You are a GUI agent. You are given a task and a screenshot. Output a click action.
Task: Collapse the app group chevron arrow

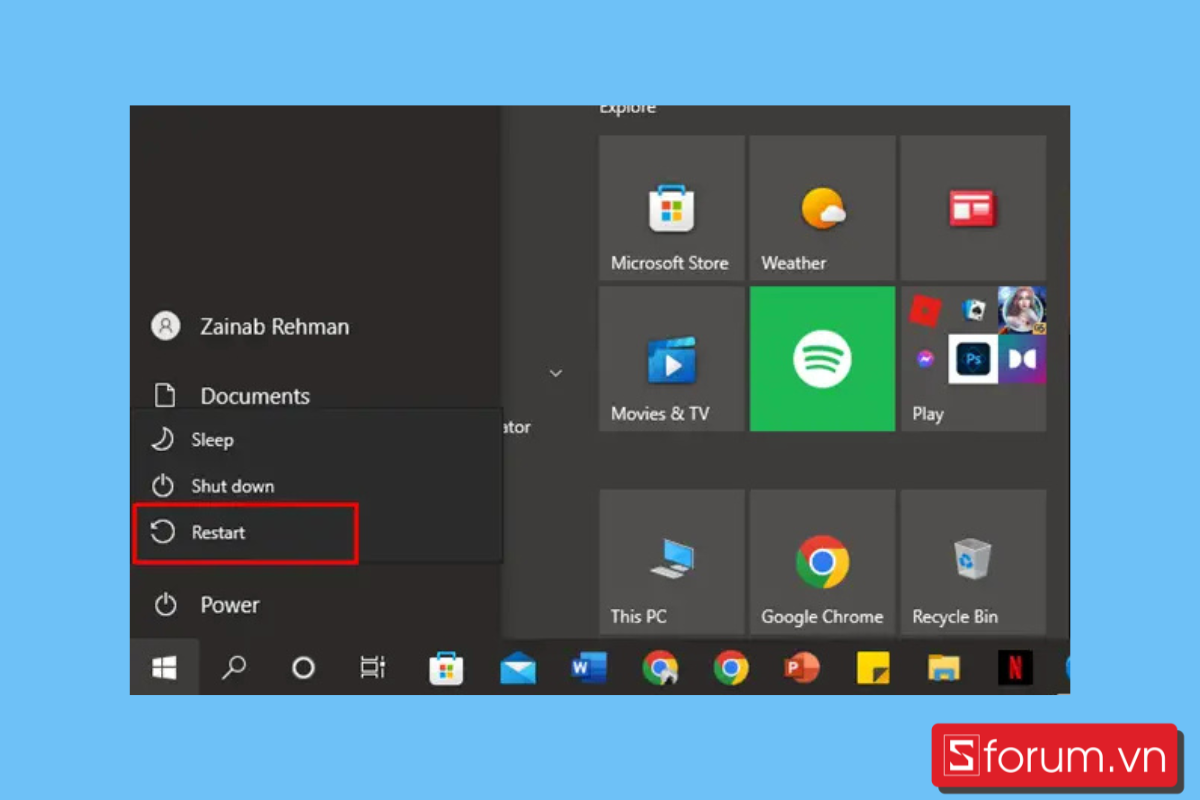pyautogui.click(x=556, y=373)
